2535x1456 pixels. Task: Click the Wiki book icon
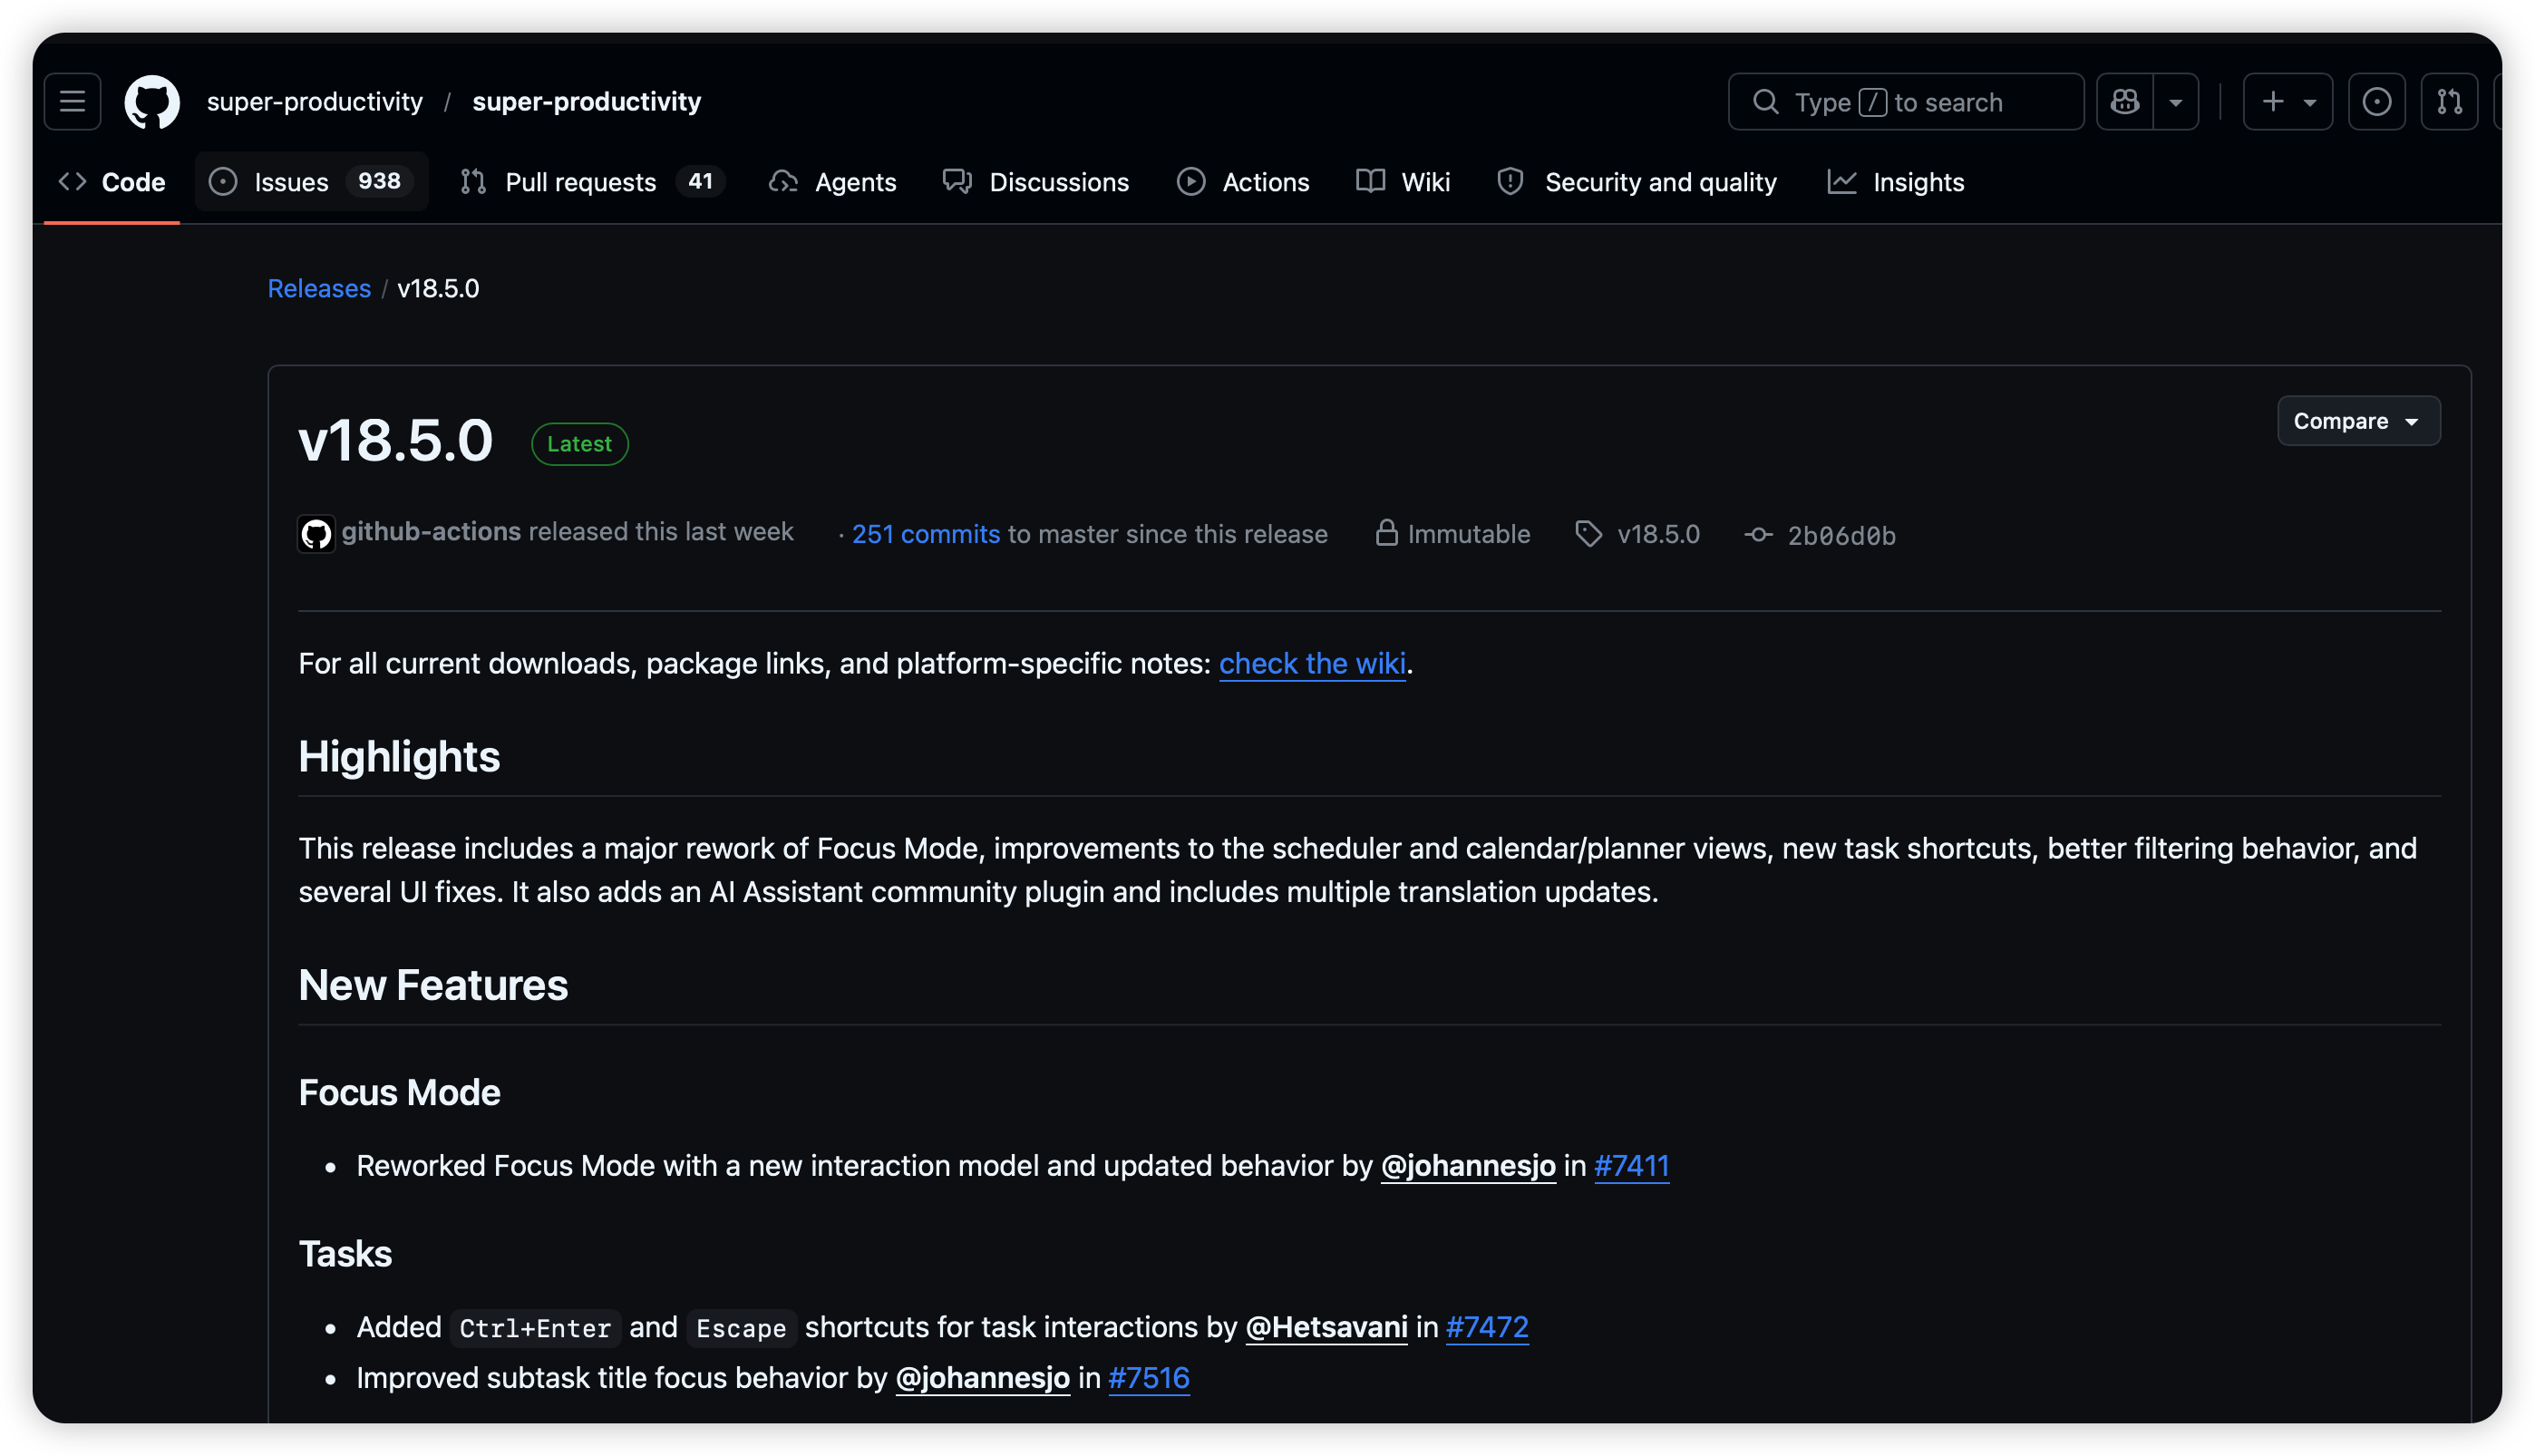[x=1370, y=182]
